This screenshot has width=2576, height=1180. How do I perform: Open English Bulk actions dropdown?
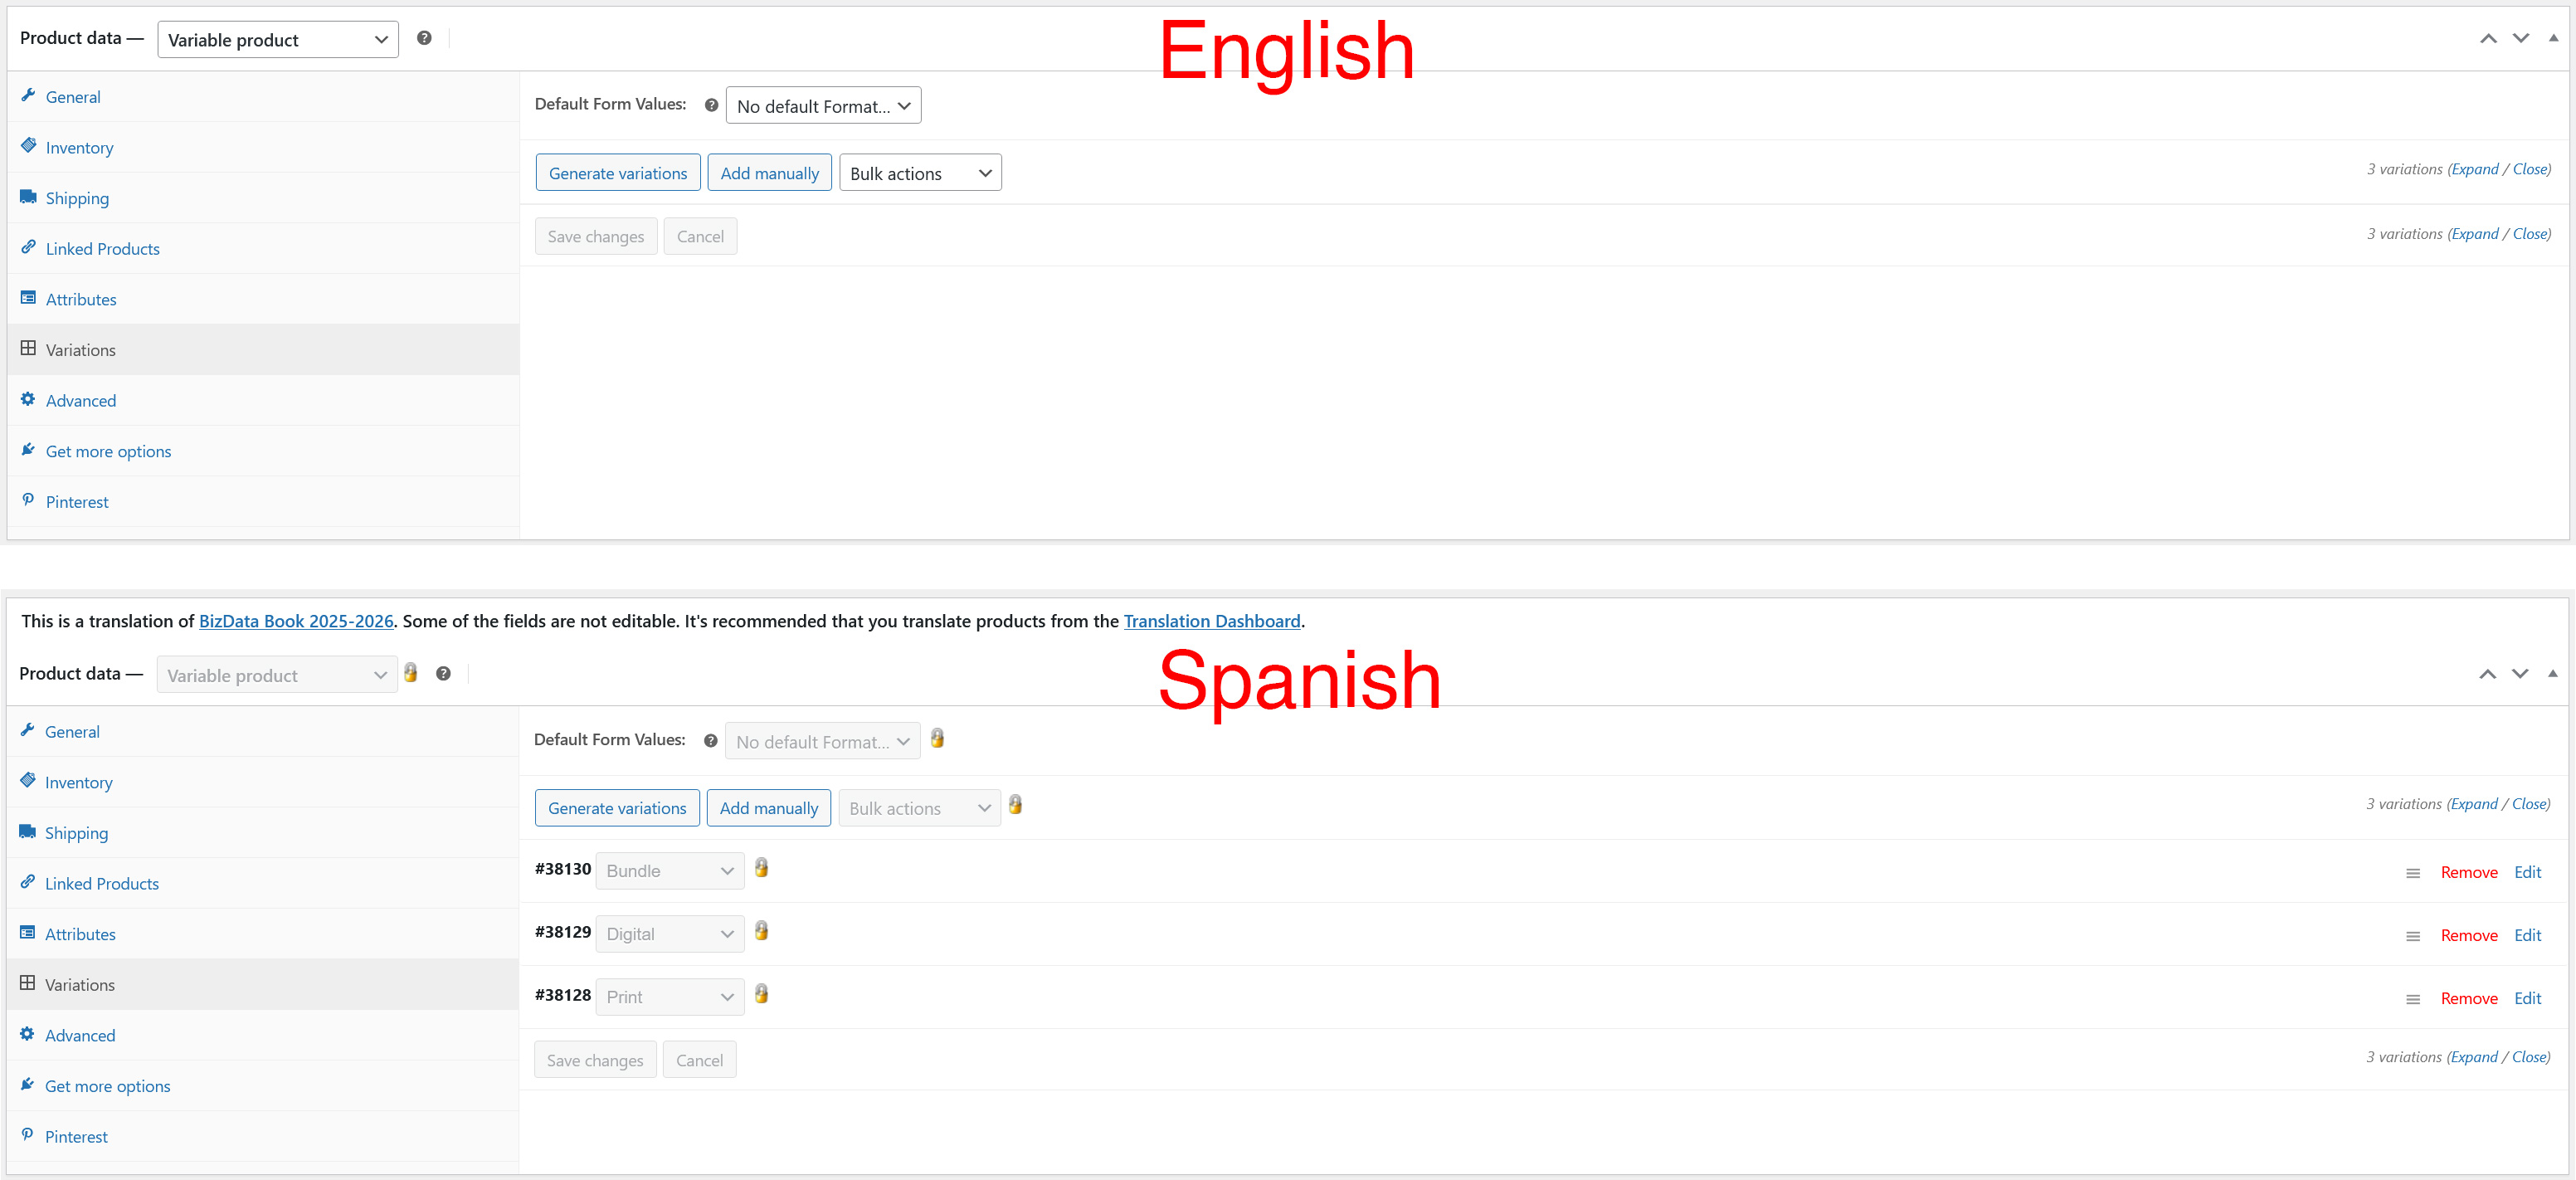pos(919,173)
